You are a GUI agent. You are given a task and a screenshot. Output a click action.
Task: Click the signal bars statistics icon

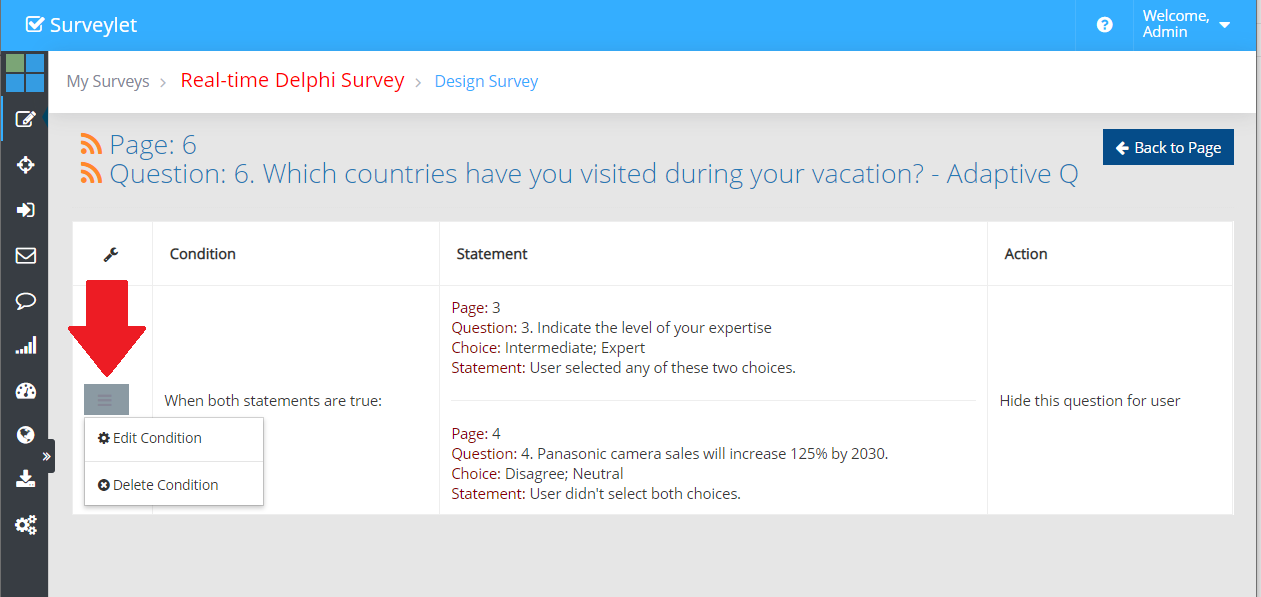[x=26, y=346]
